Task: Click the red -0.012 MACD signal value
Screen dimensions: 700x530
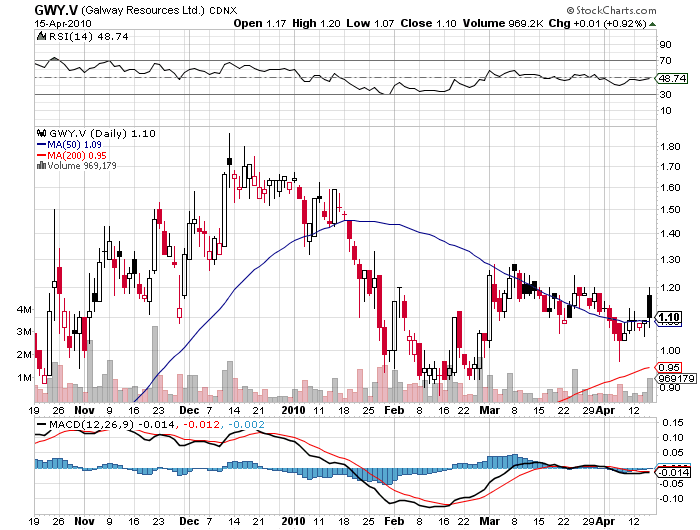Action: (200, 425)
